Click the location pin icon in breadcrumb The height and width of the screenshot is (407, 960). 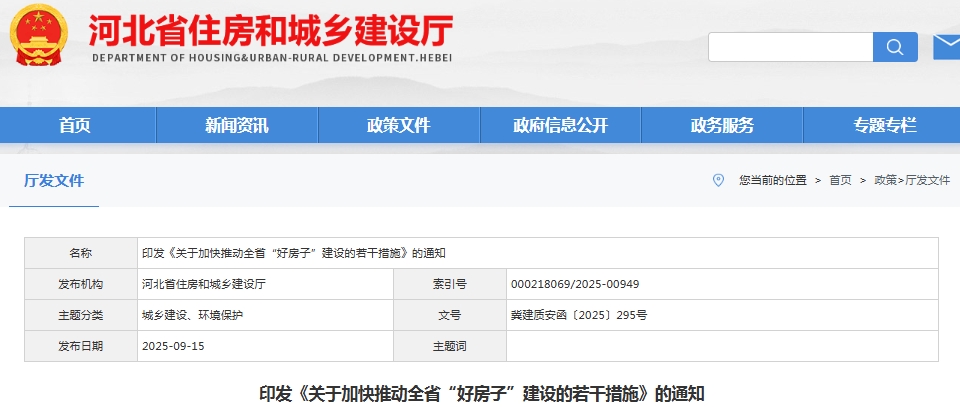coord(718,180)
